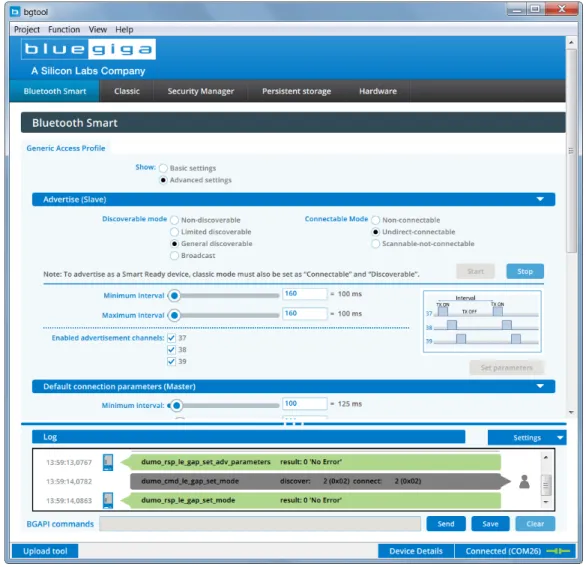
Task: Click the Start advertising button
Action: click(x=475, y=271)
